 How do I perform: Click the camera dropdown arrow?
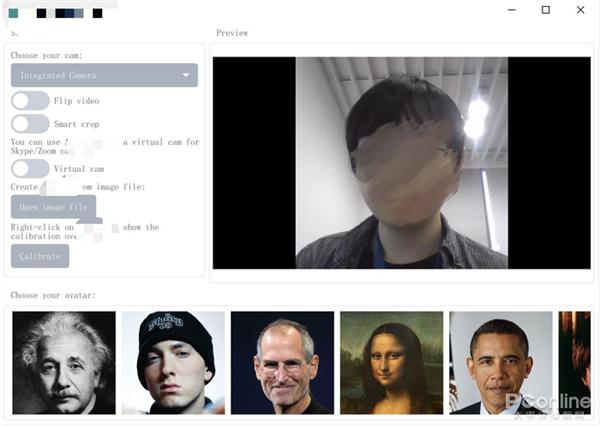click(186, 75)
